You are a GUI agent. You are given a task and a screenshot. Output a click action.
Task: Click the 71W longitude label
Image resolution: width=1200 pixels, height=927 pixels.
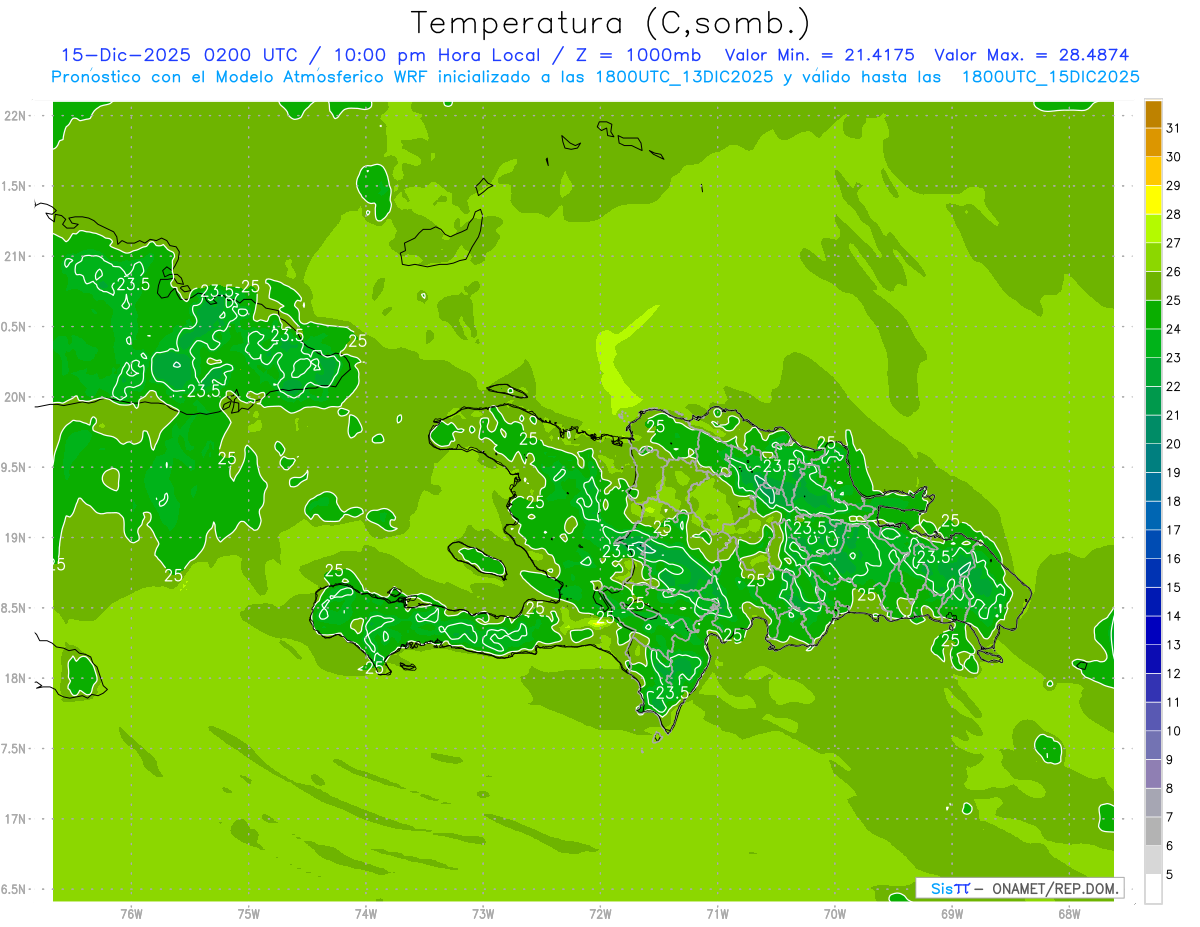pos(717,913)
